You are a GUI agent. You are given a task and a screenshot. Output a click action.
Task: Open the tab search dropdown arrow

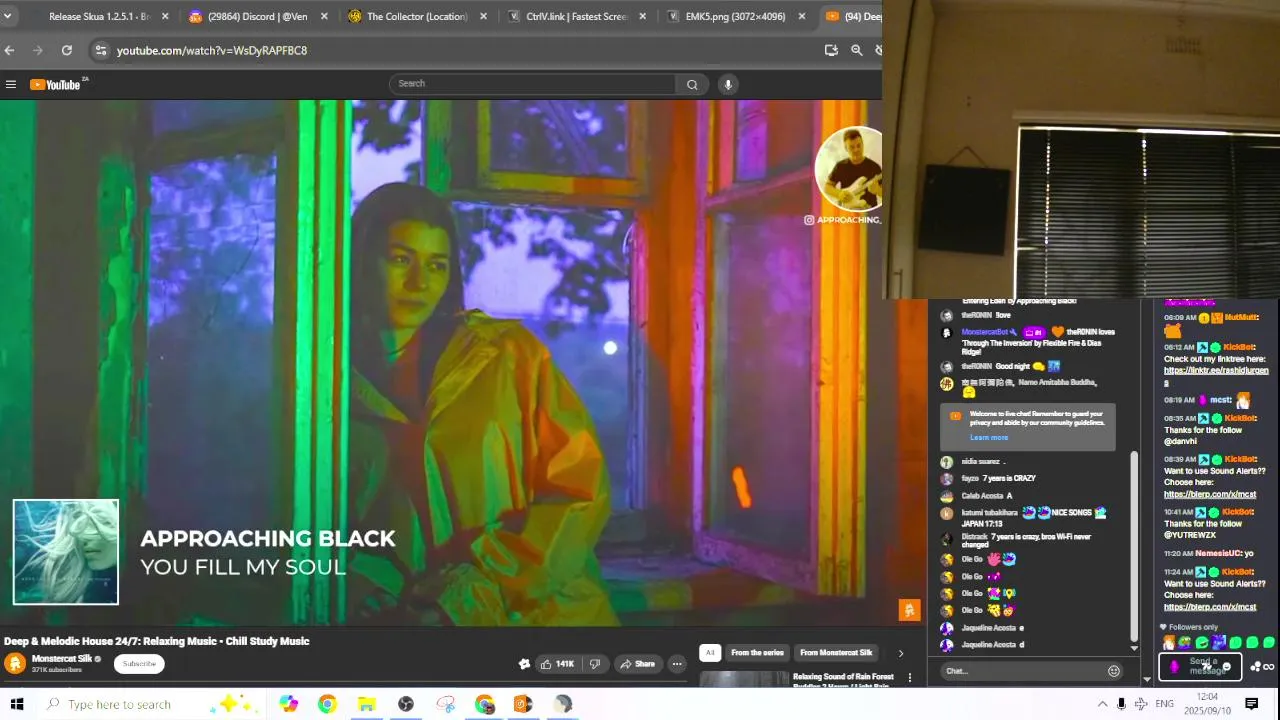click(x=7, y=16)
